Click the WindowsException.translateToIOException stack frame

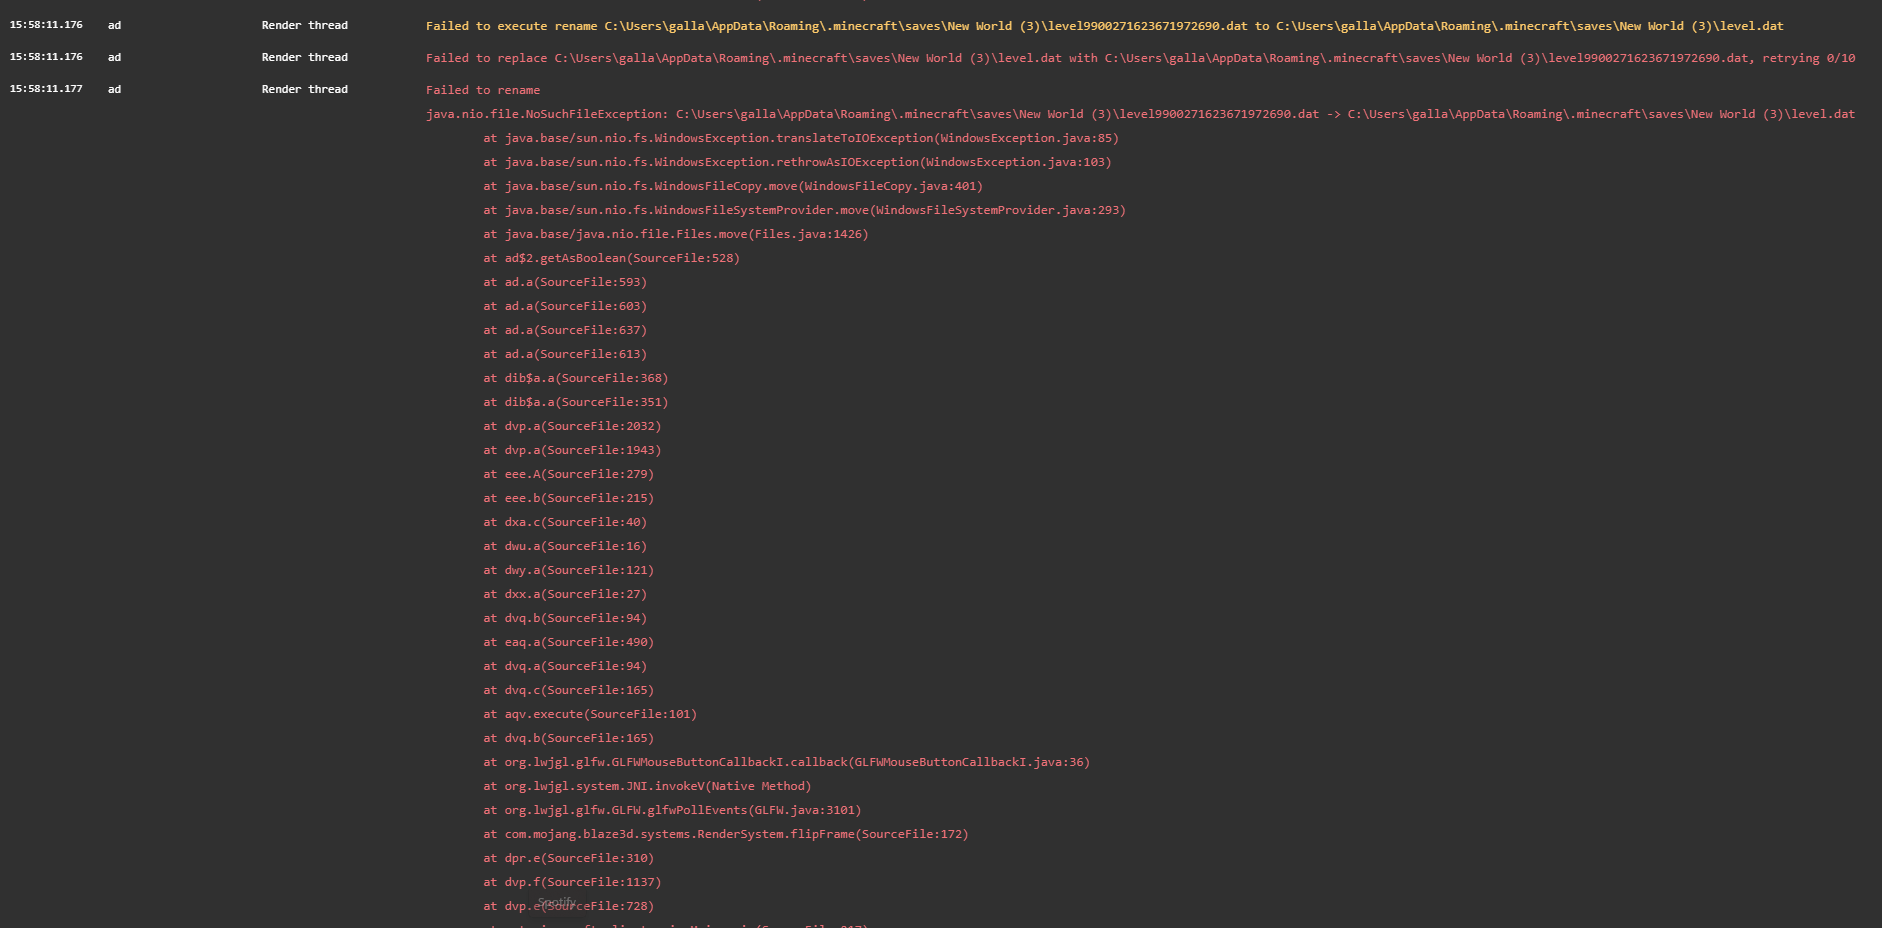pyautogui.click(x=801, y=138)
